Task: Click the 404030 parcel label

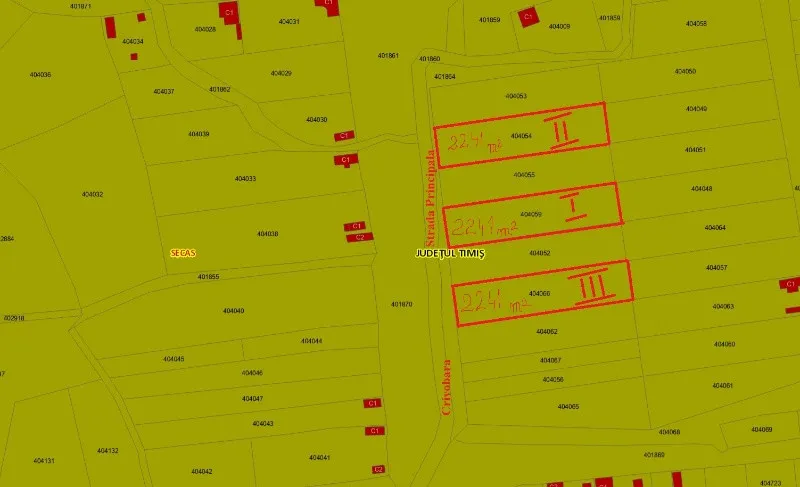Action: [x=316, y=120]
